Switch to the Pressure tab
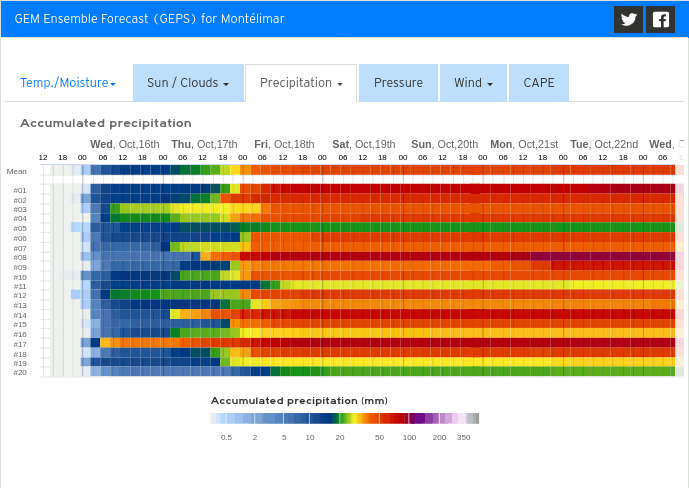 click(x=398, y=83)
